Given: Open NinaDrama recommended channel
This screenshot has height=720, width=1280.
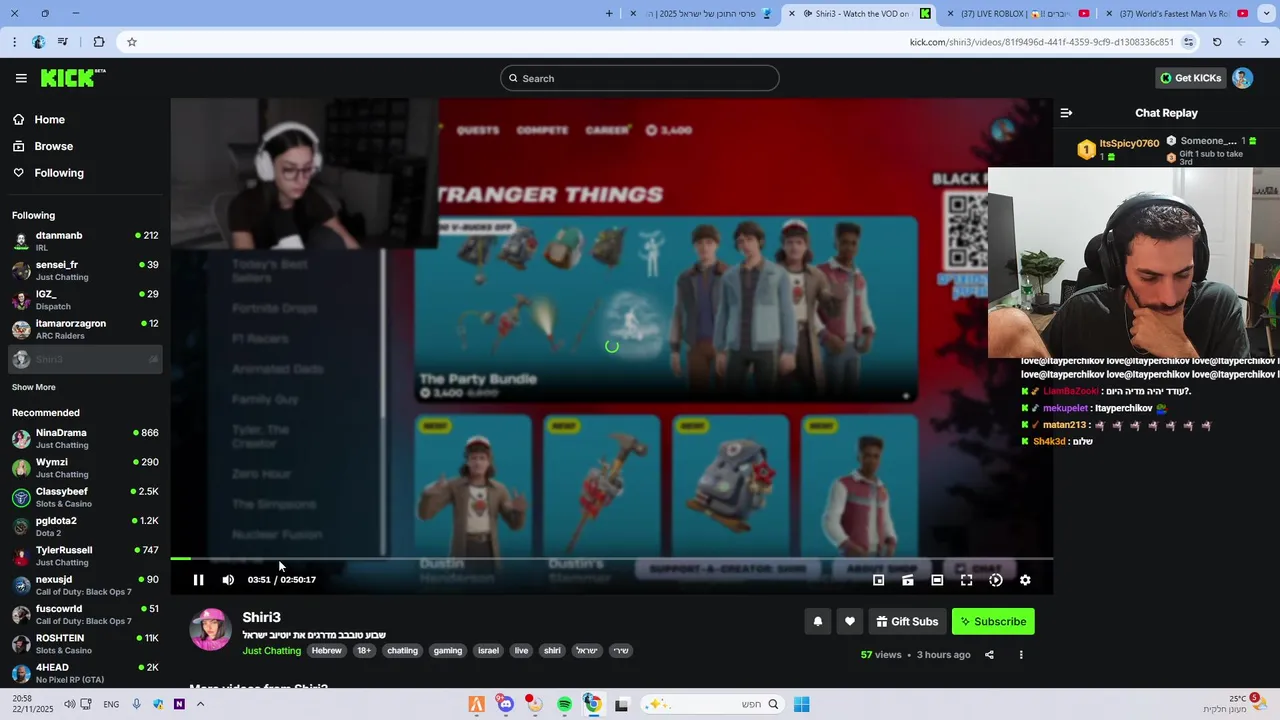Looking at the screenshot, I should coord(85,438).
